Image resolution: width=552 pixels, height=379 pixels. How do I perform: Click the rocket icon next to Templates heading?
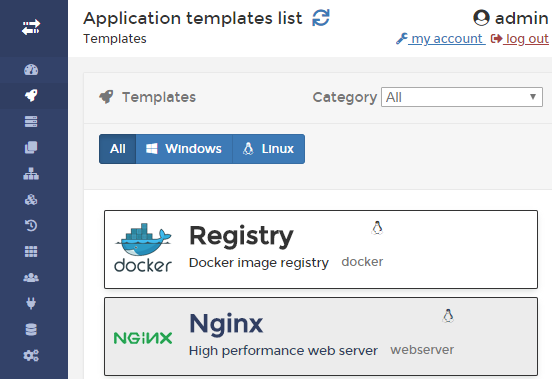point(106,97)
